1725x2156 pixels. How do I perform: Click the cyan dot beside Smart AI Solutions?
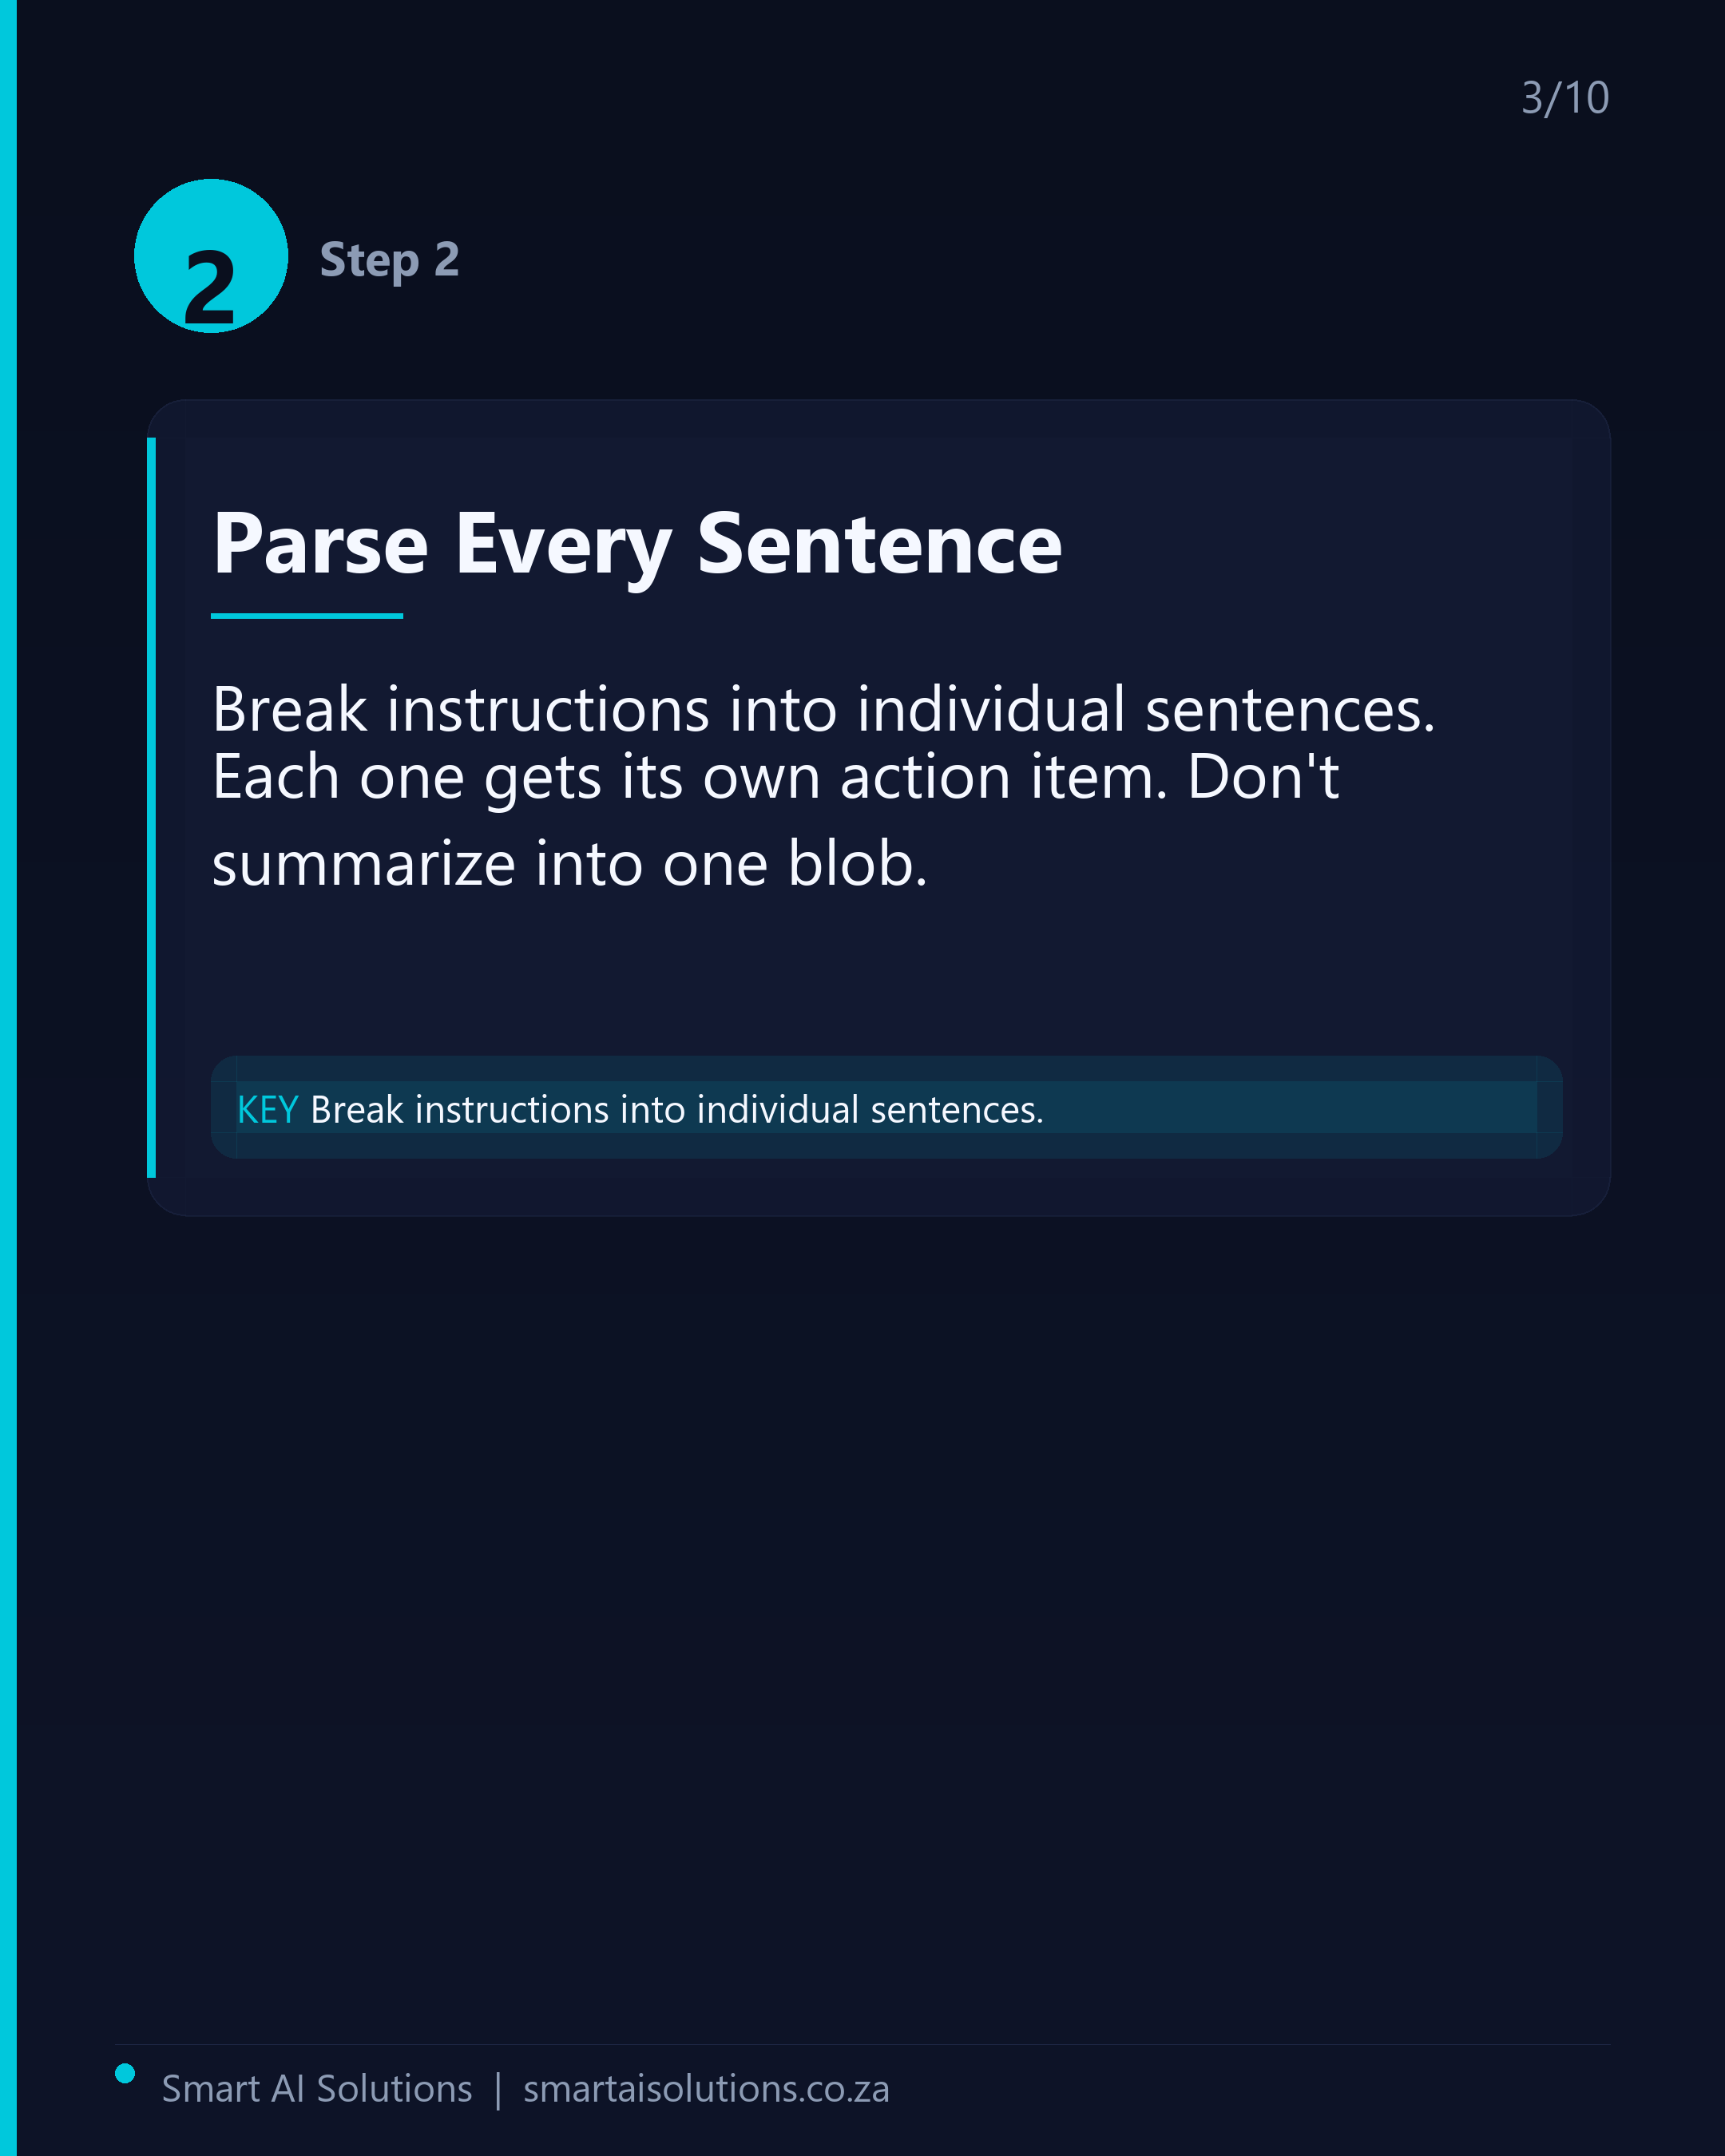(x=125, y=2073)
